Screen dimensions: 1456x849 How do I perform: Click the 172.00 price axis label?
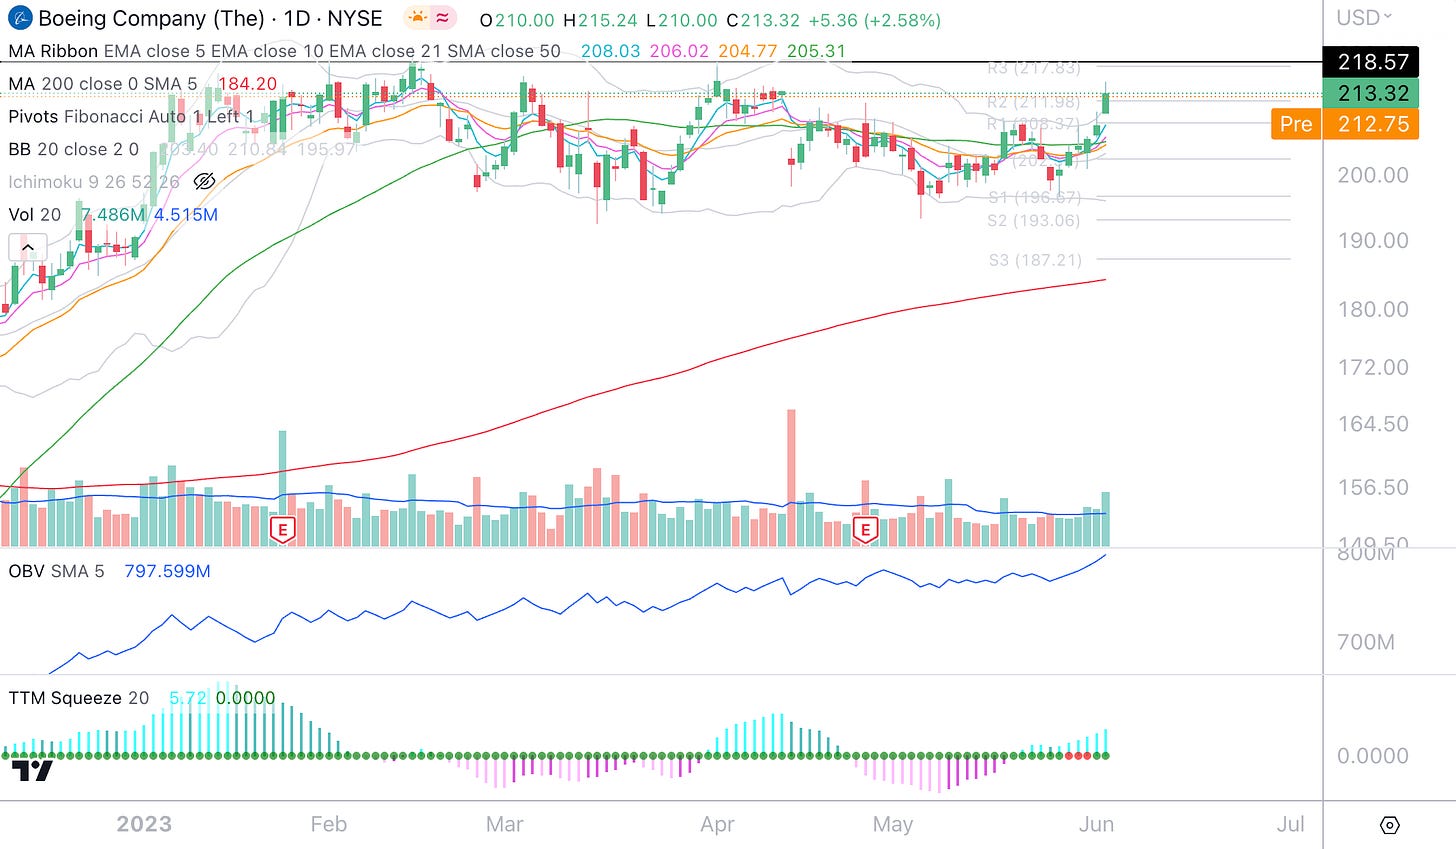click(1373, 367)
